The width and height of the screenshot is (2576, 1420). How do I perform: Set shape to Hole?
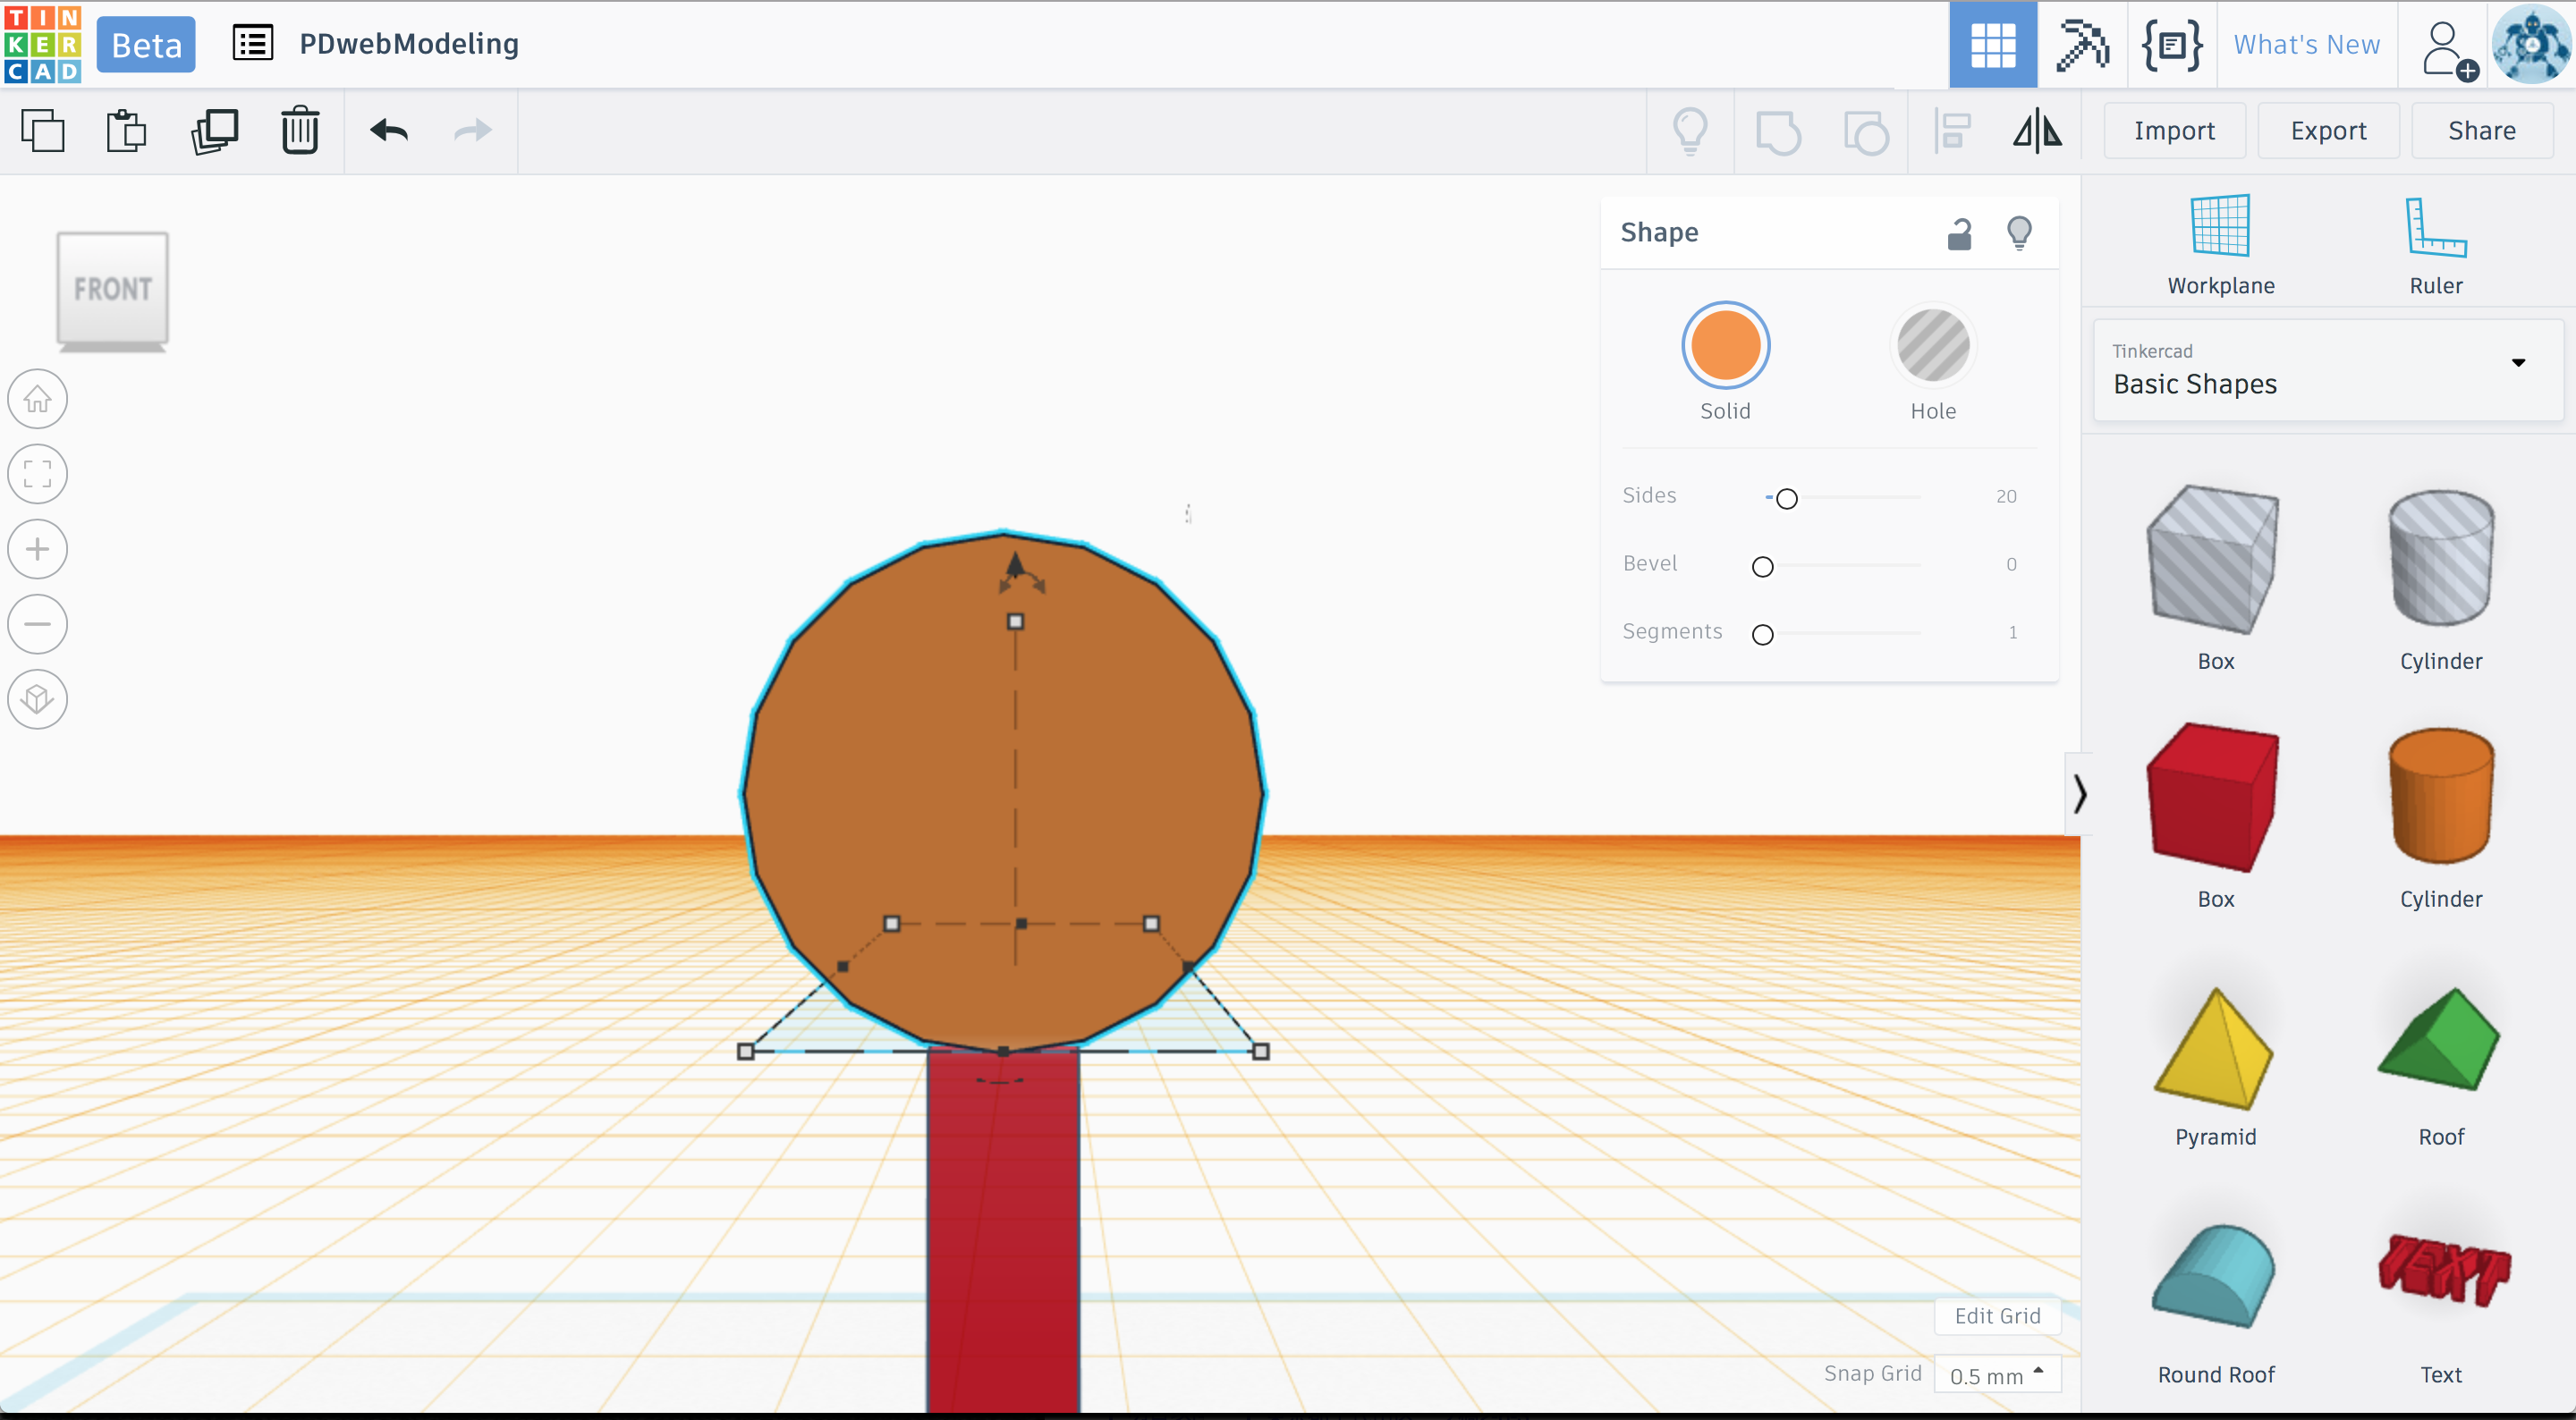1932,346
